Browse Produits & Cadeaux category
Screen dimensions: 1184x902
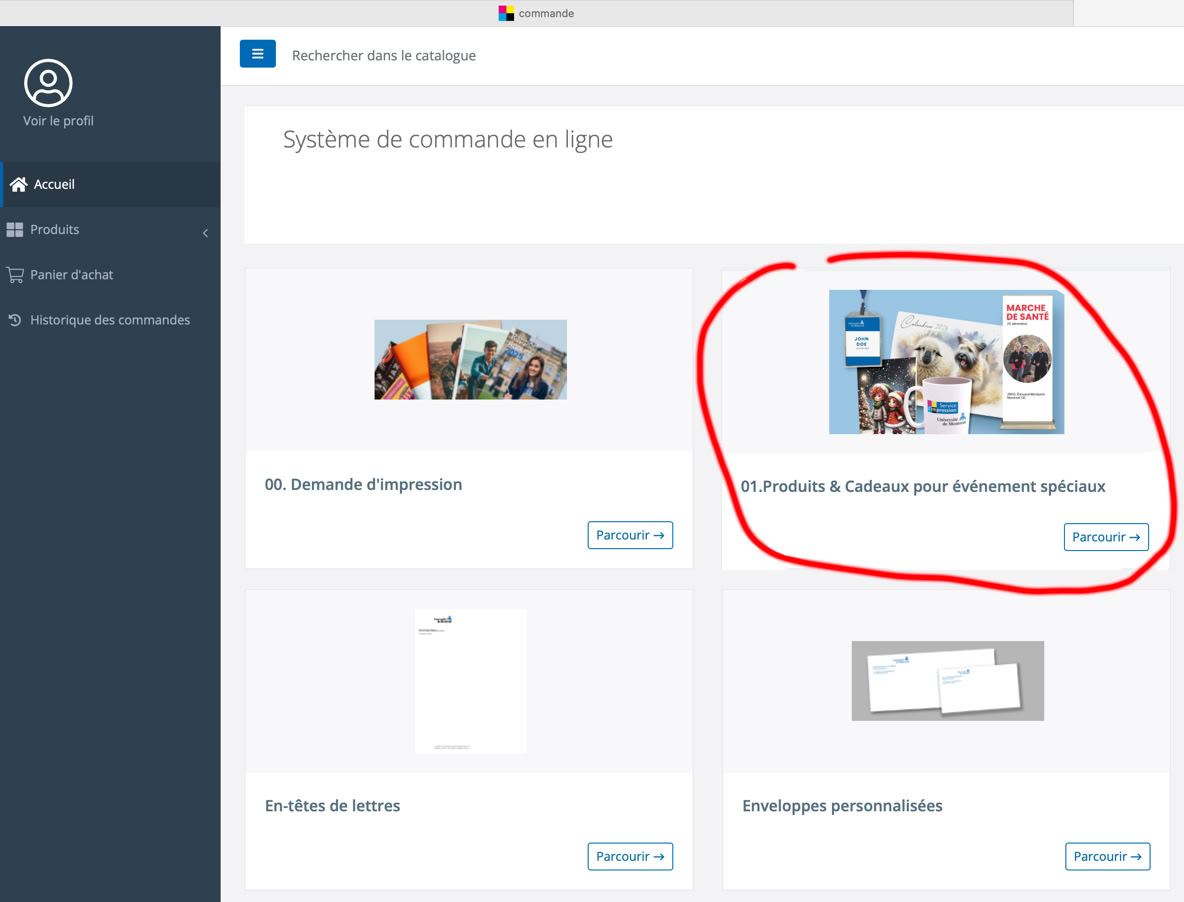pos(1106,537)
